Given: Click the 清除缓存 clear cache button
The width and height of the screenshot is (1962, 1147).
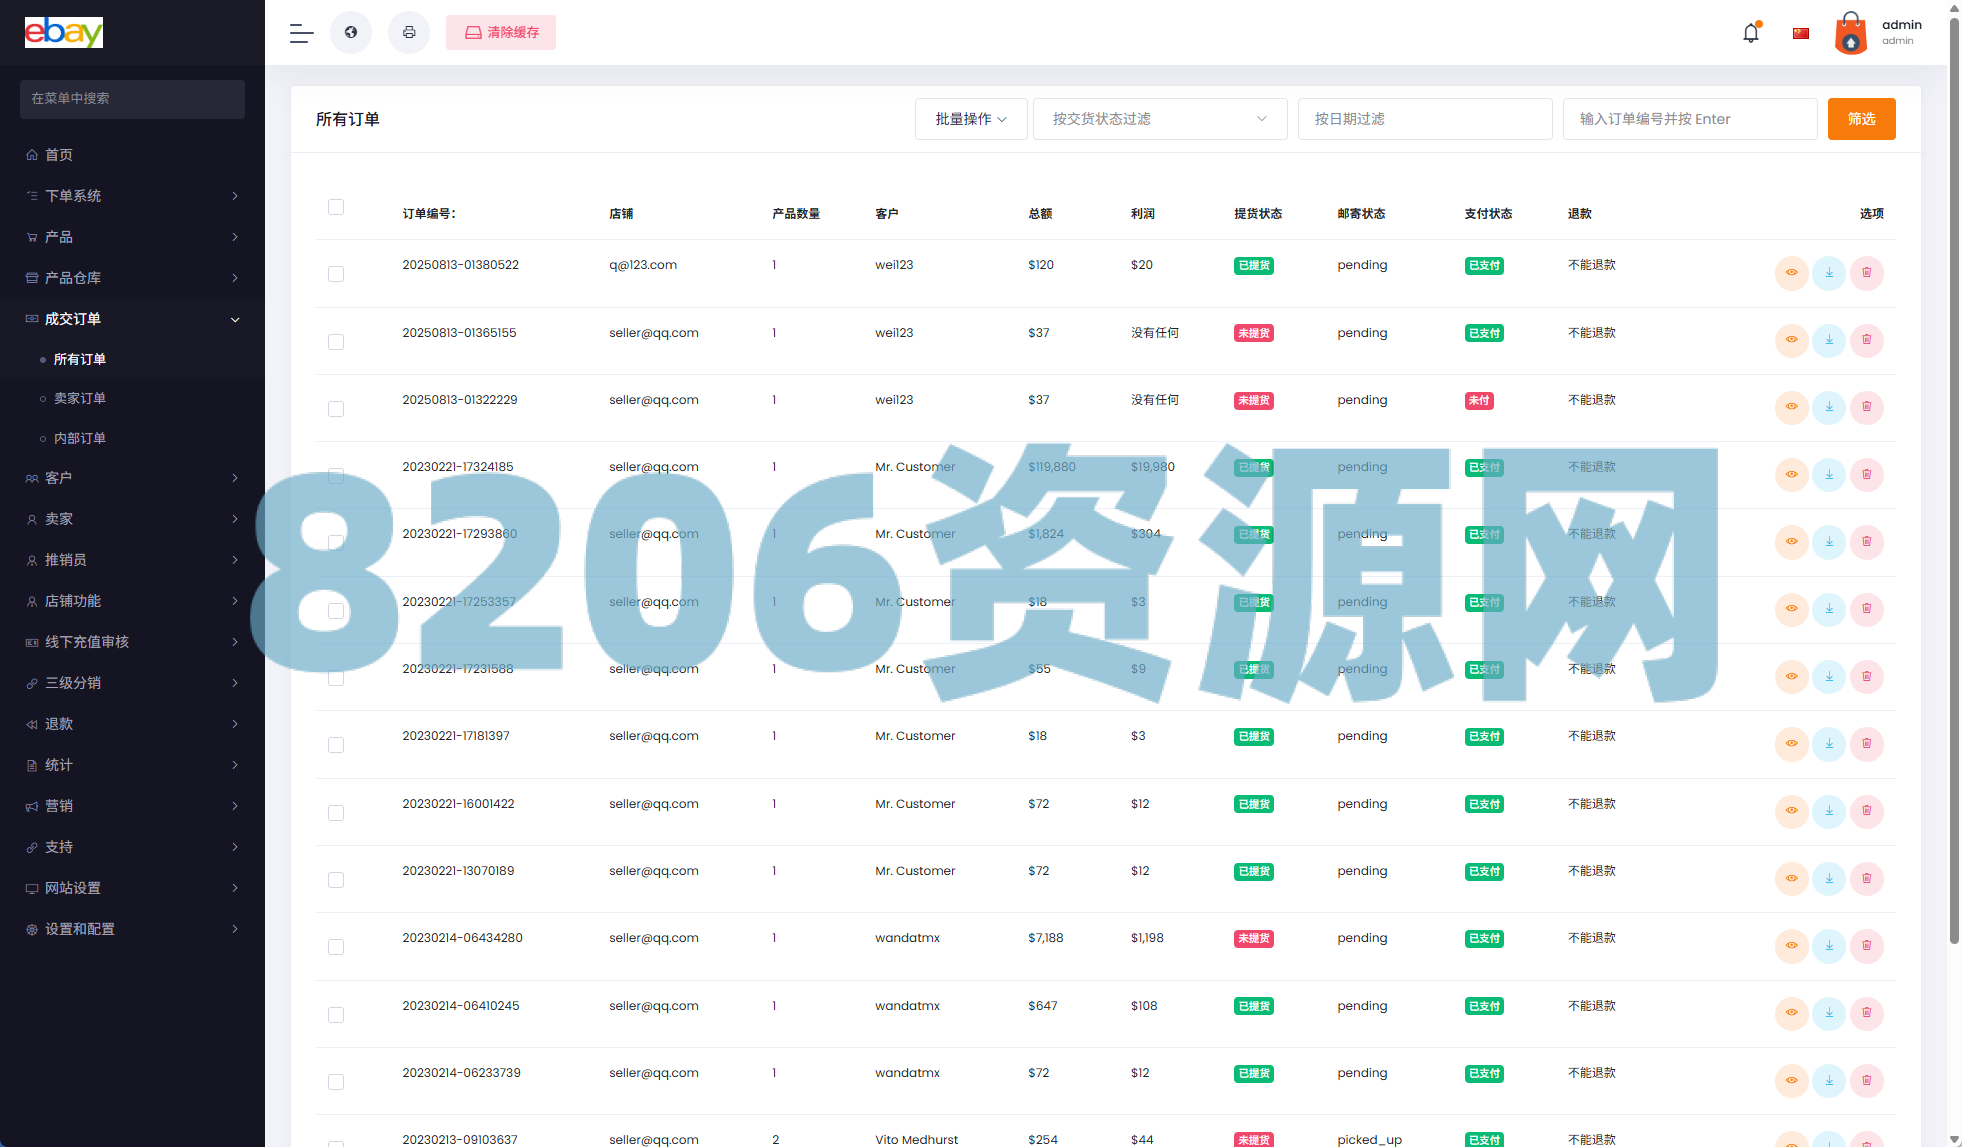Looking at the screenshot, I should tap(501, 32).
